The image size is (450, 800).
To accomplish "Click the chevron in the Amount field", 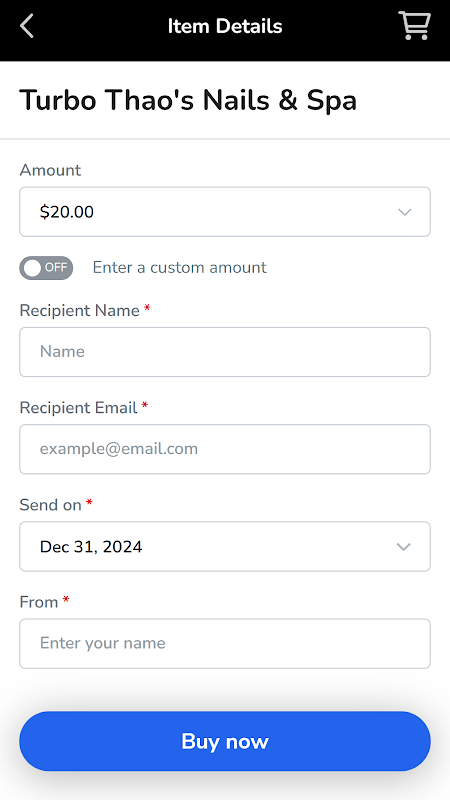I will tap(405, 212).
